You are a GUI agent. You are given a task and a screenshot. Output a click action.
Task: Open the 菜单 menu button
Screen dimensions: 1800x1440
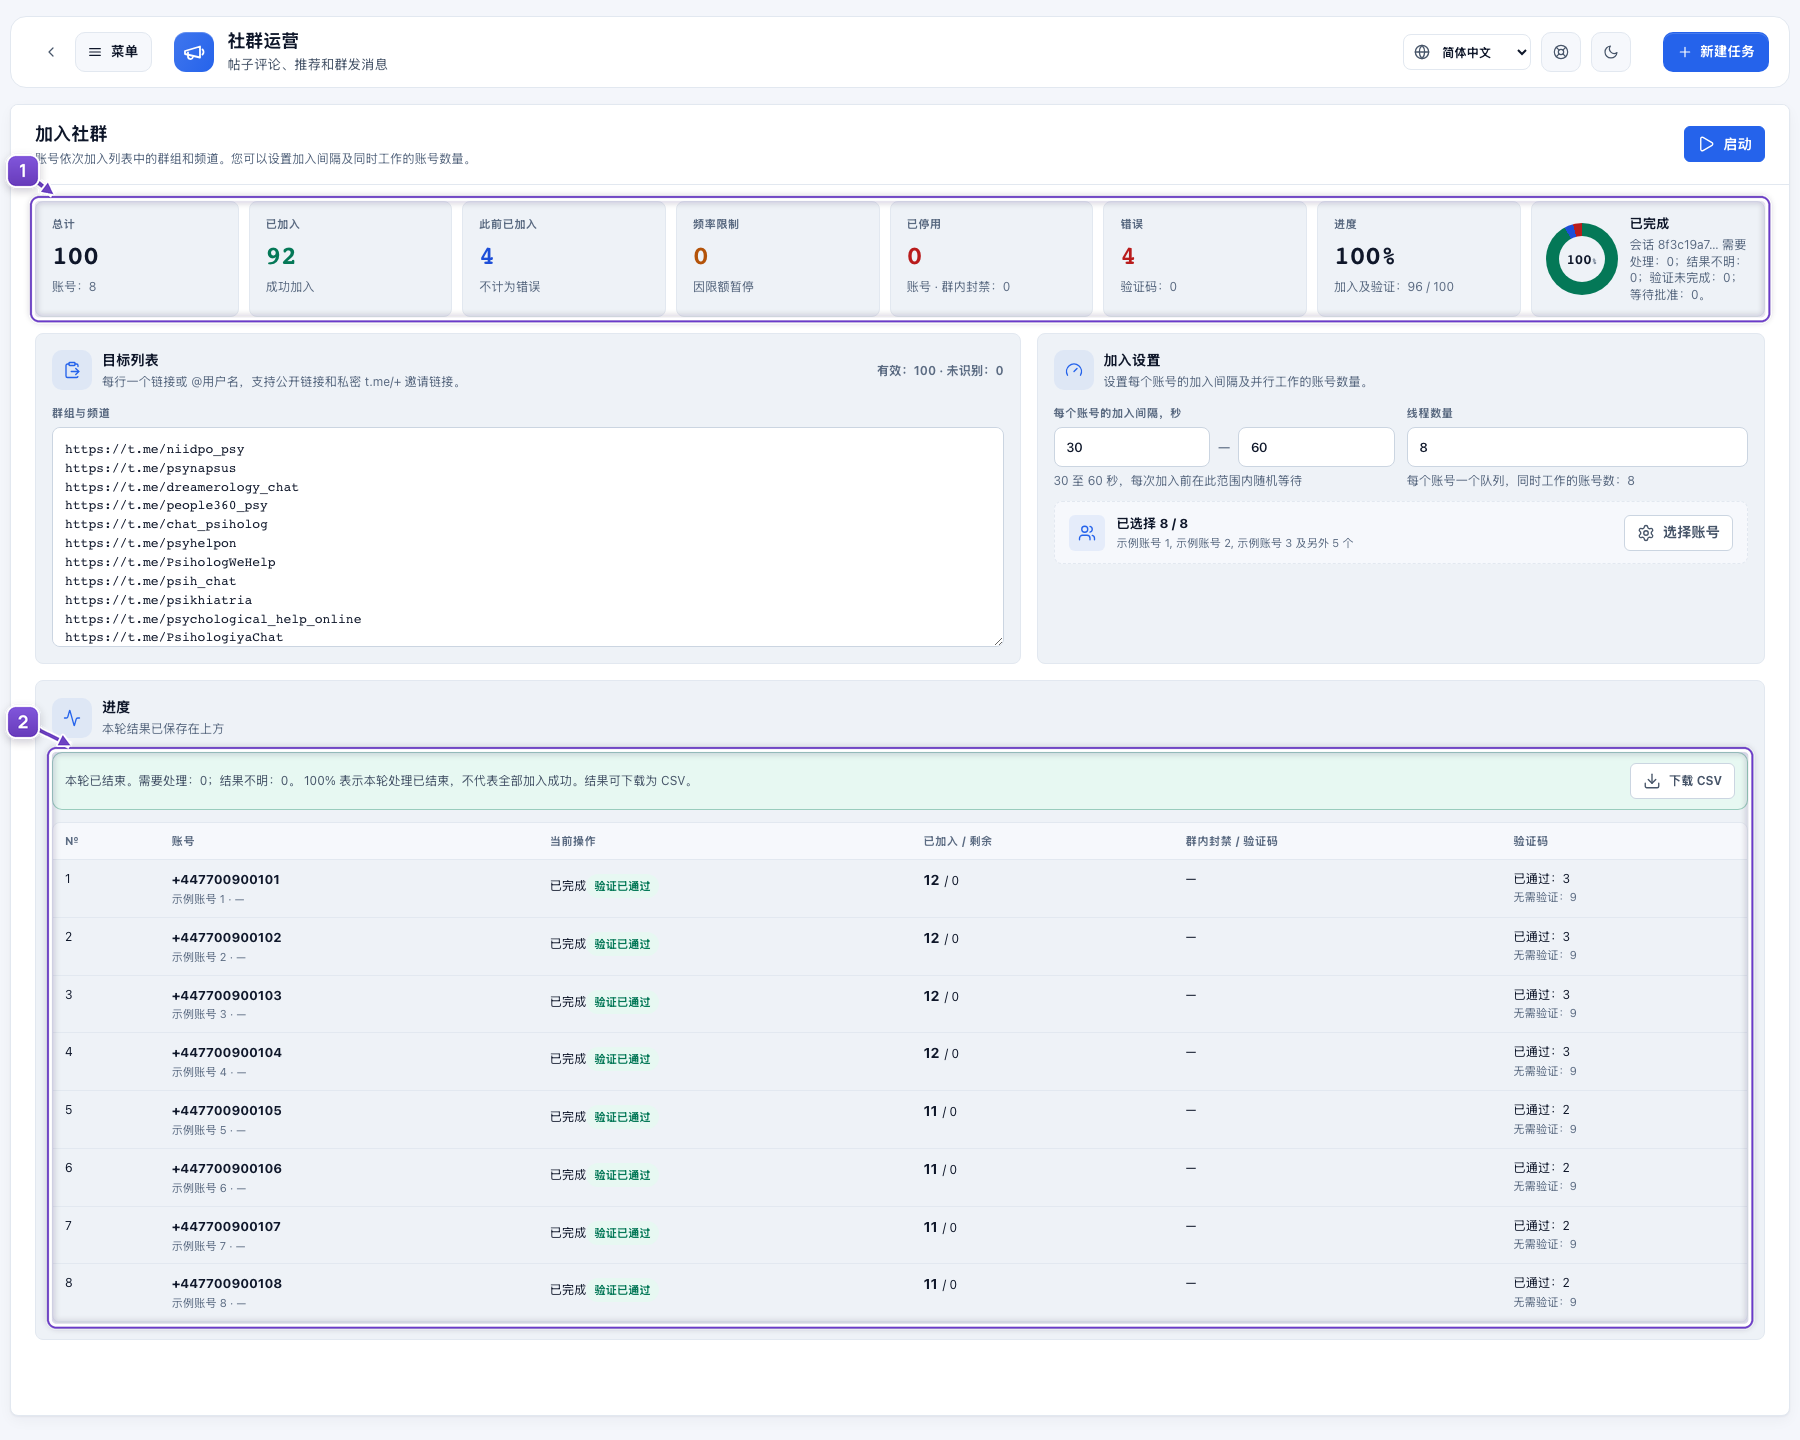113,52
